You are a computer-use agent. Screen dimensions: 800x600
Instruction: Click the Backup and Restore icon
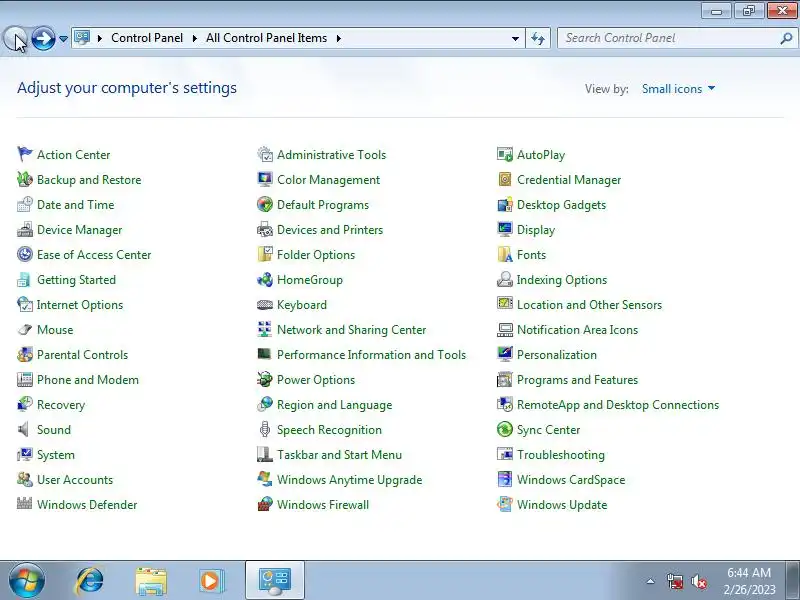tap(24, 179)
